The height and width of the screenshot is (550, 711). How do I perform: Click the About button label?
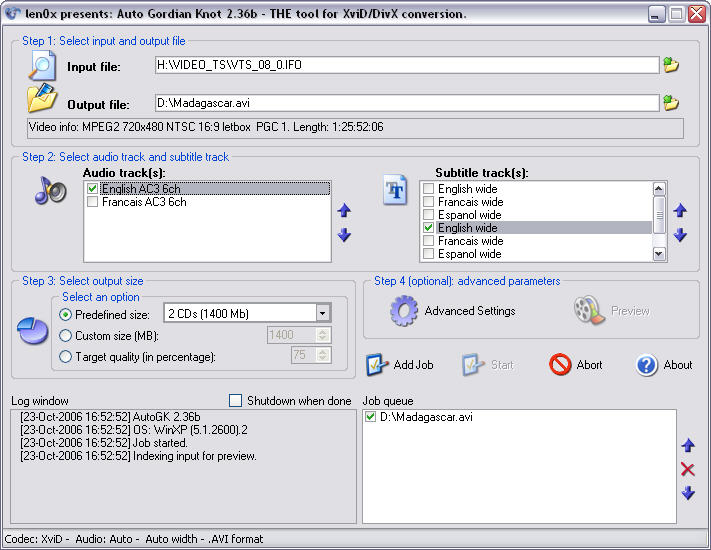pos(678,365)
